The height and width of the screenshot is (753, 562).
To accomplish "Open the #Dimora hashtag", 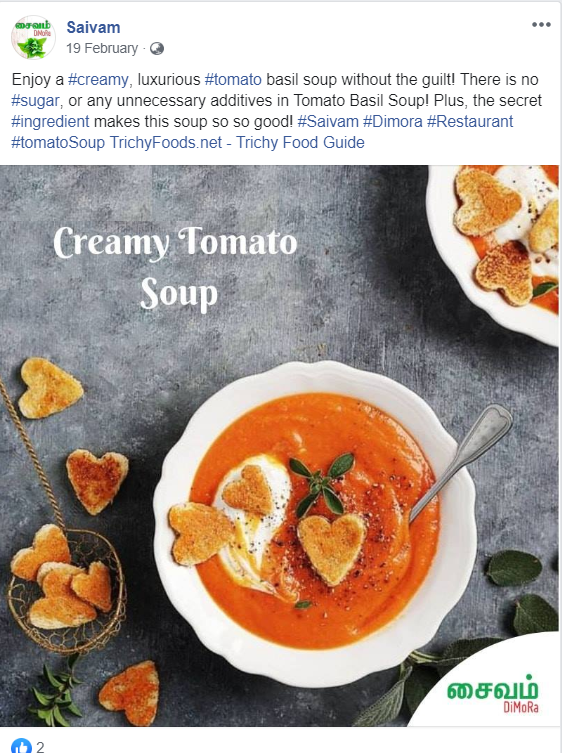I will 392,121.
